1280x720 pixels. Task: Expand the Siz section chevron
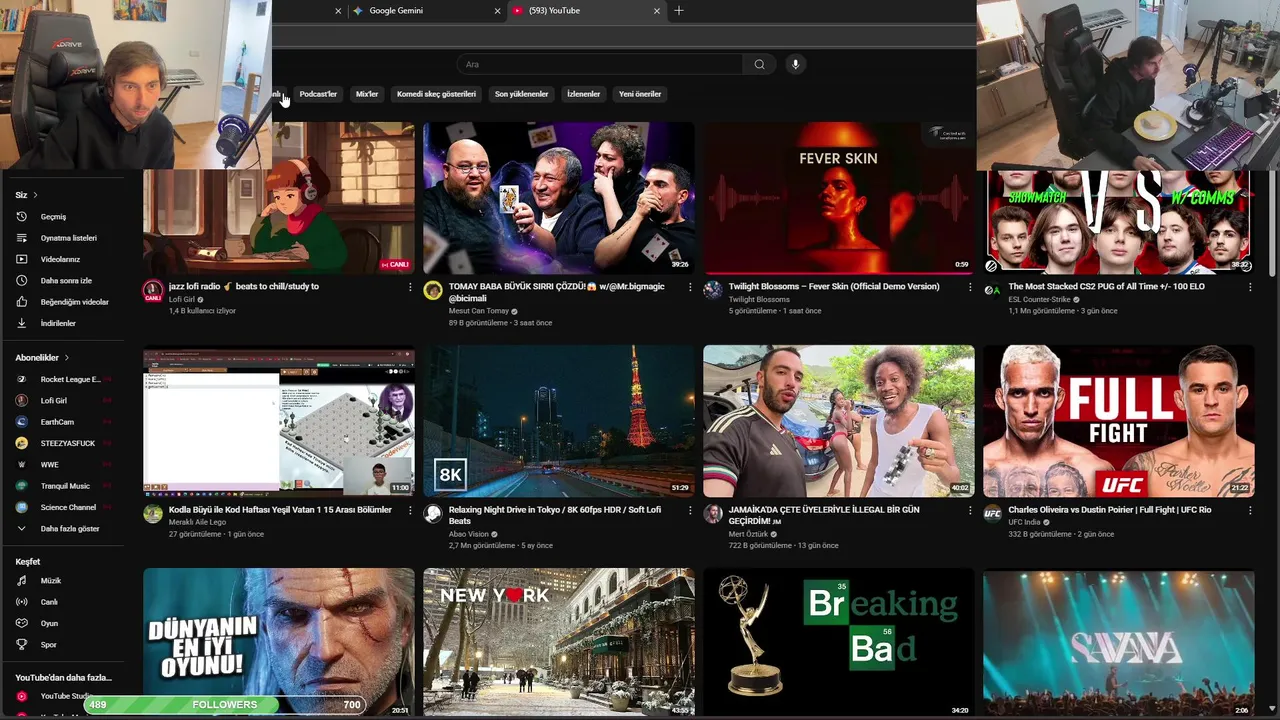pyautogui.click(x=35, y=195)
